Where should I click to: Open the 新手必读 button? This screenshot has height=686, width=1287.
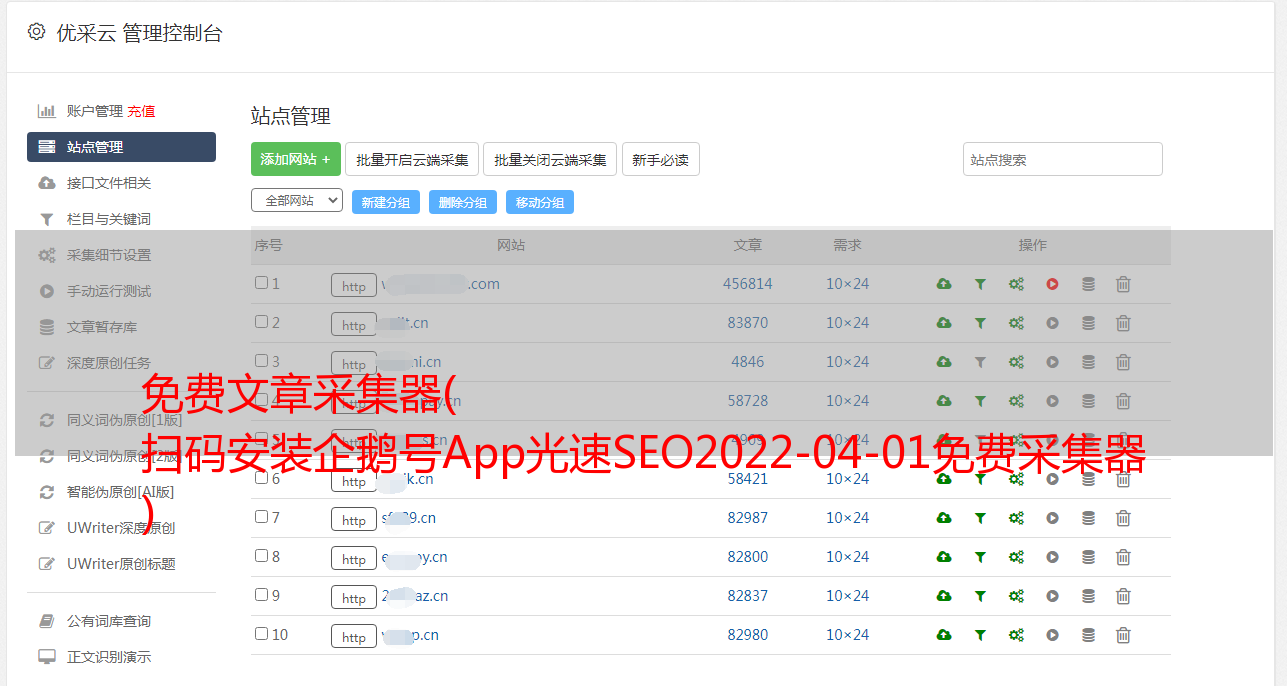(660, 159)
